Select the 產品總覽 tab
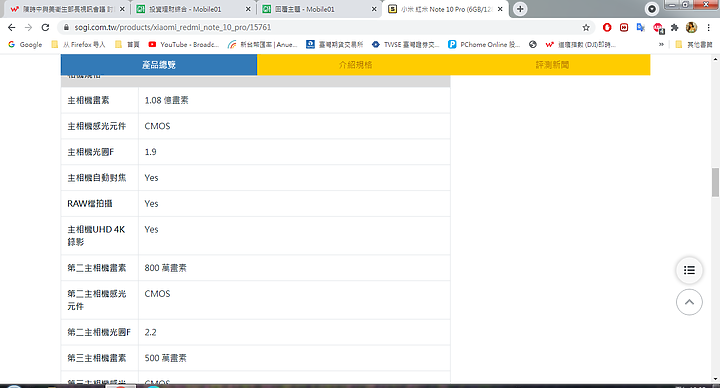 click(159, 65)
